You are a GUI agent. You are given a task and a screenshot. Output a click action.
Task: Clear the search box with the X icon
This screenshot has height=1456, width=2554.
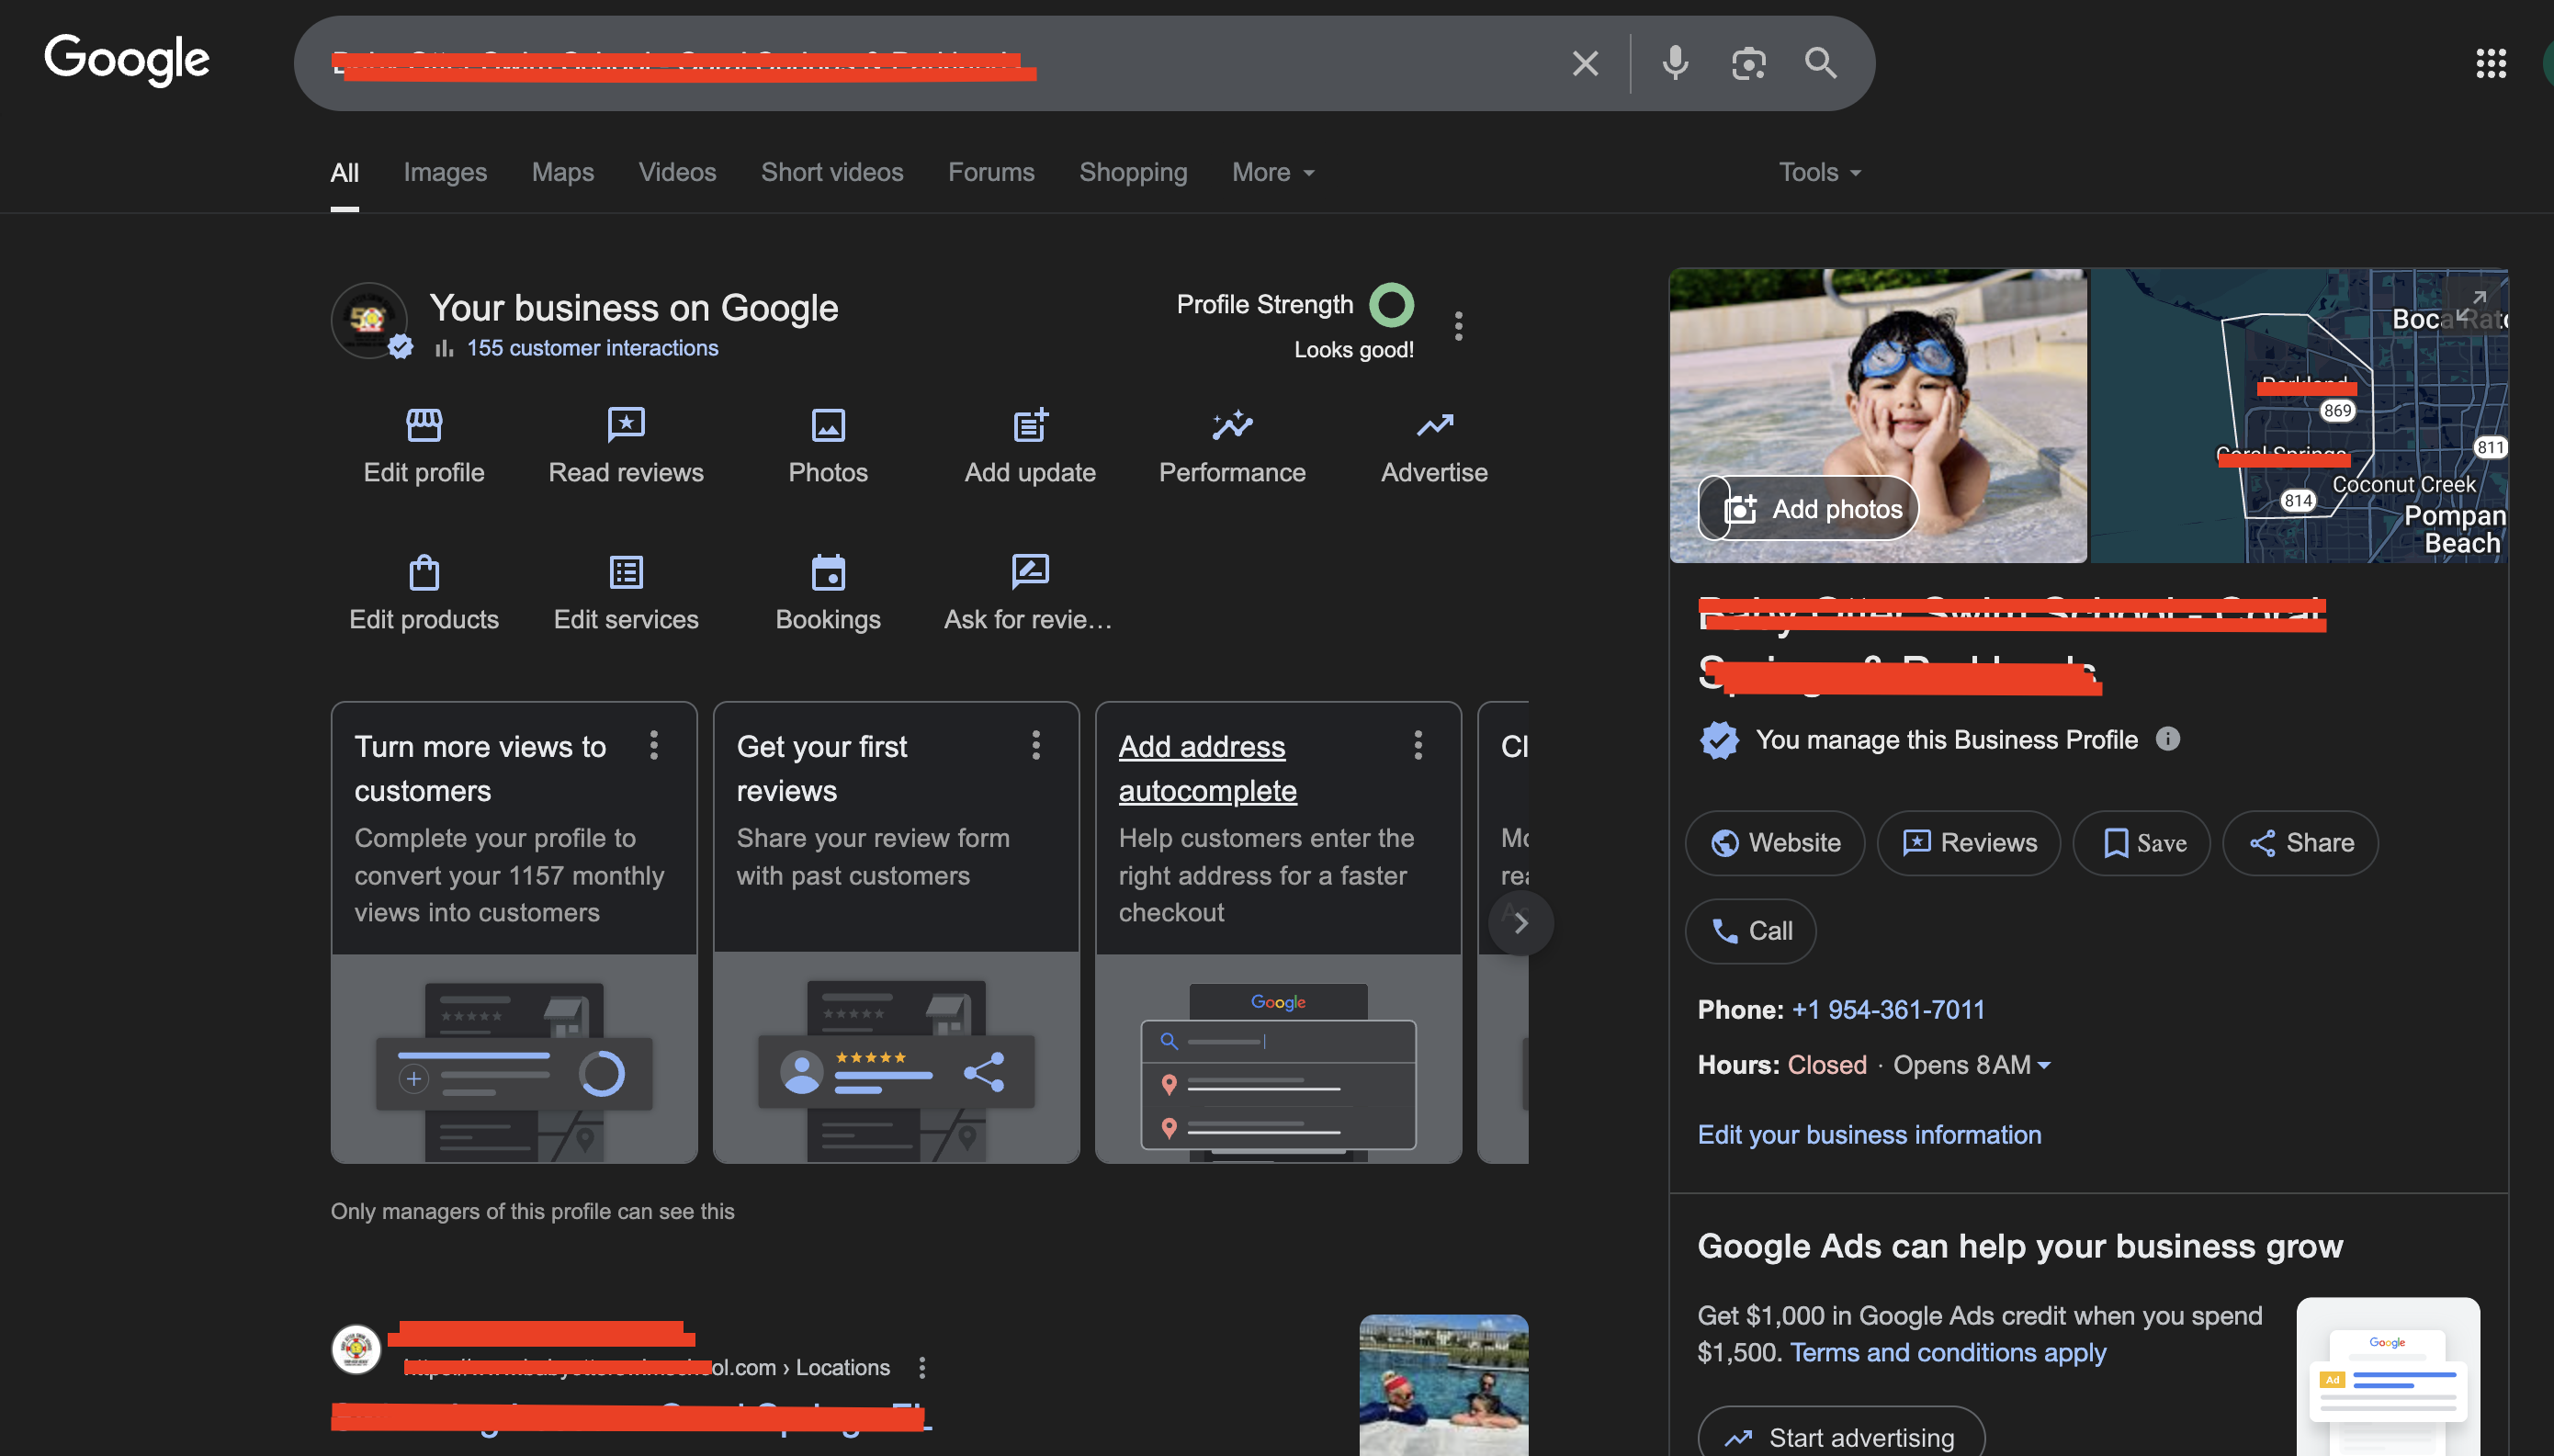1585,63
